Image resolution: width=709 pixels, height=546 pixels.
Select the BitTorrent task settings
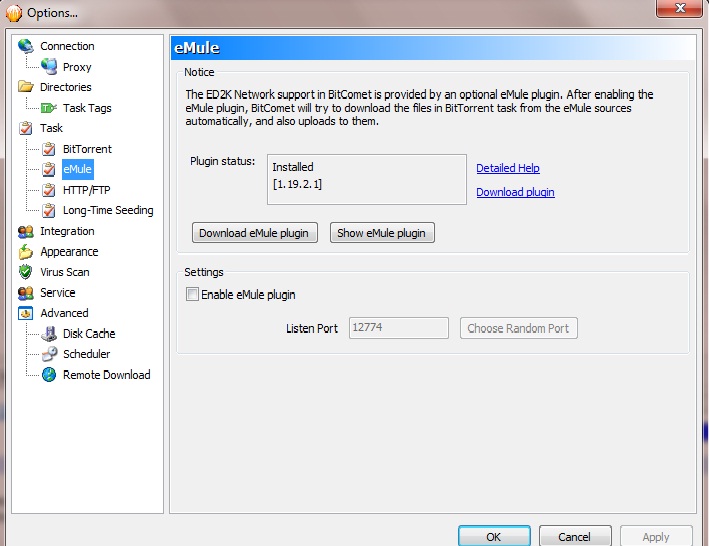pyautogui.click(x=87, y=149)
